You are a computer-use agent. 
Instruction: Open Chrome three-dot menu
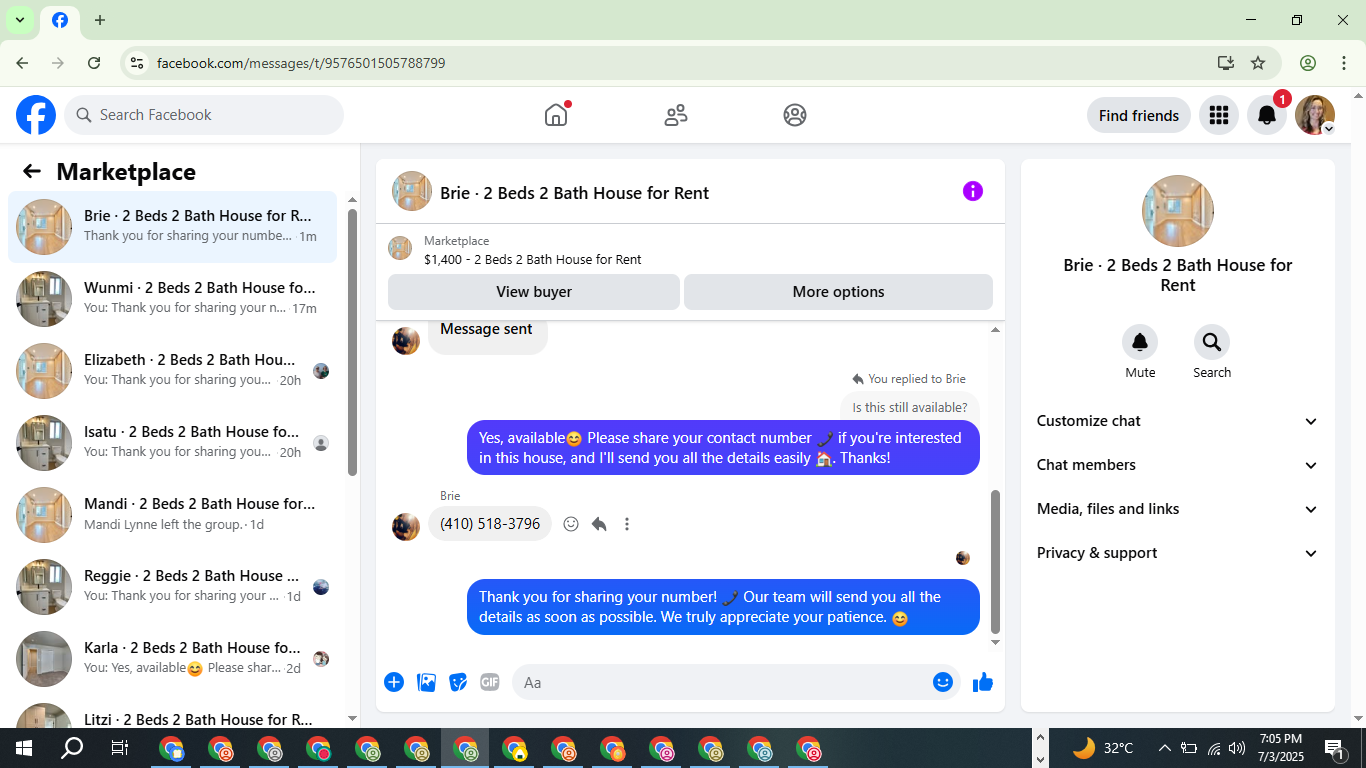[x=1344, y=63]
